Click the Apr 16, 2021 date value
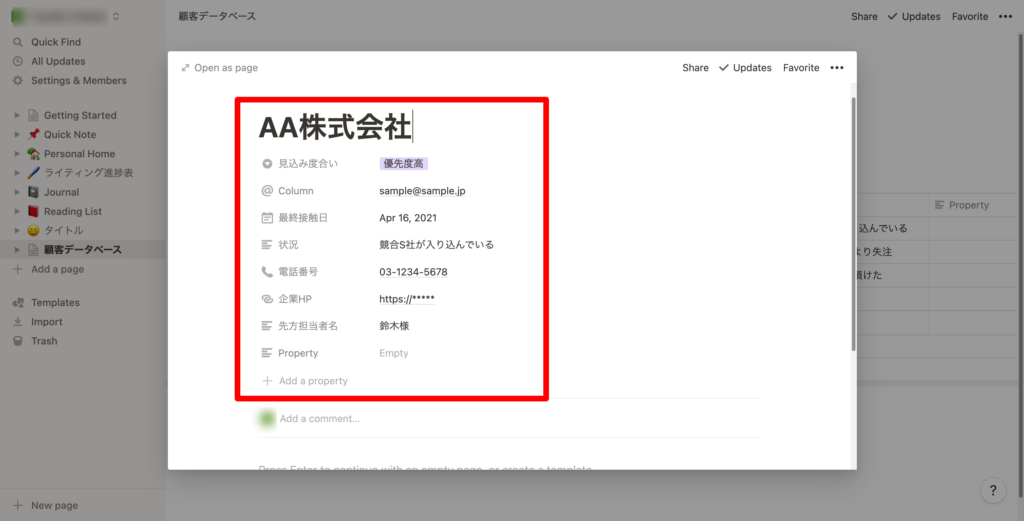 click(408, 218)
